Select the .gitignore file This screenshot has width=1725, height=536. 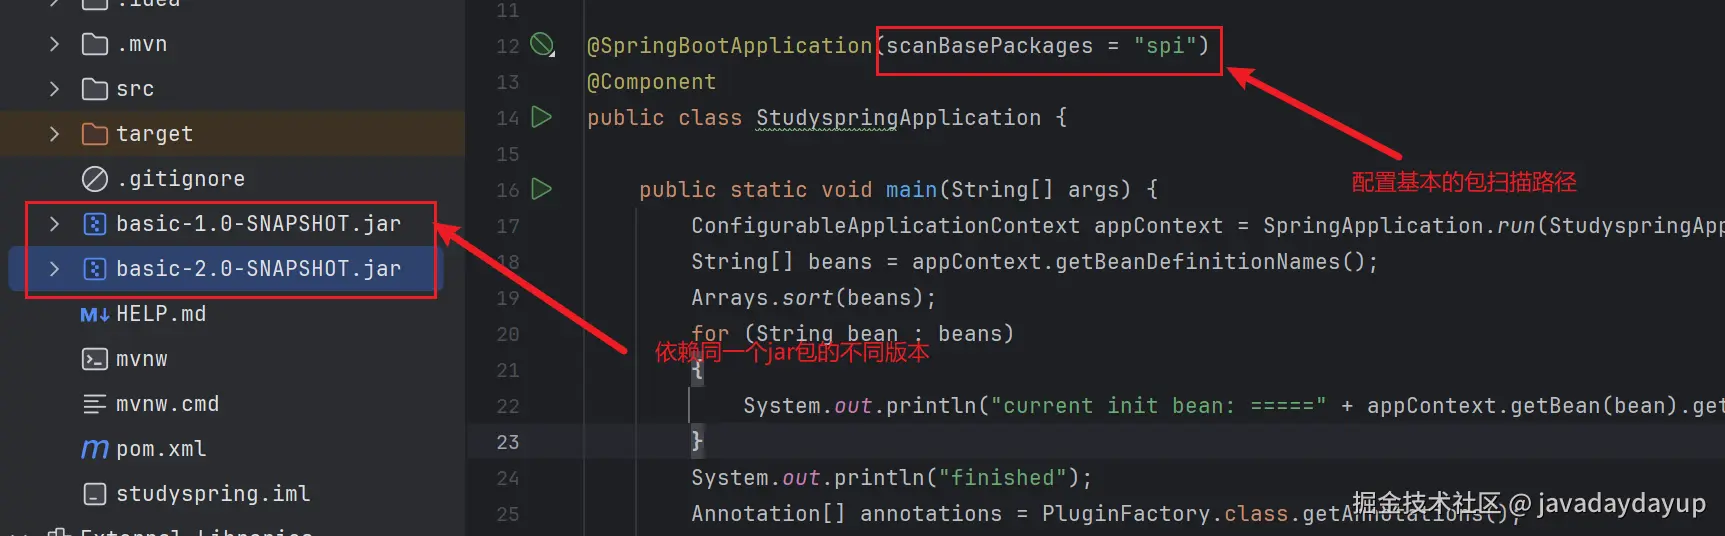pos(180,179)
